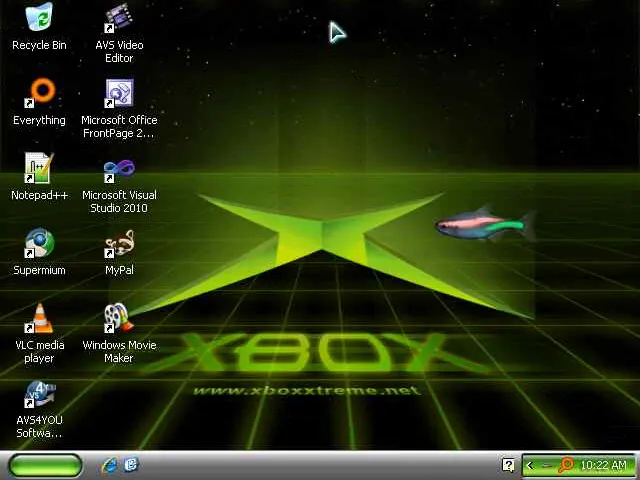The width and height of the screenshot is (640, 480).
Task: Expand hidden tray icons with arrow
Action: 530,465
